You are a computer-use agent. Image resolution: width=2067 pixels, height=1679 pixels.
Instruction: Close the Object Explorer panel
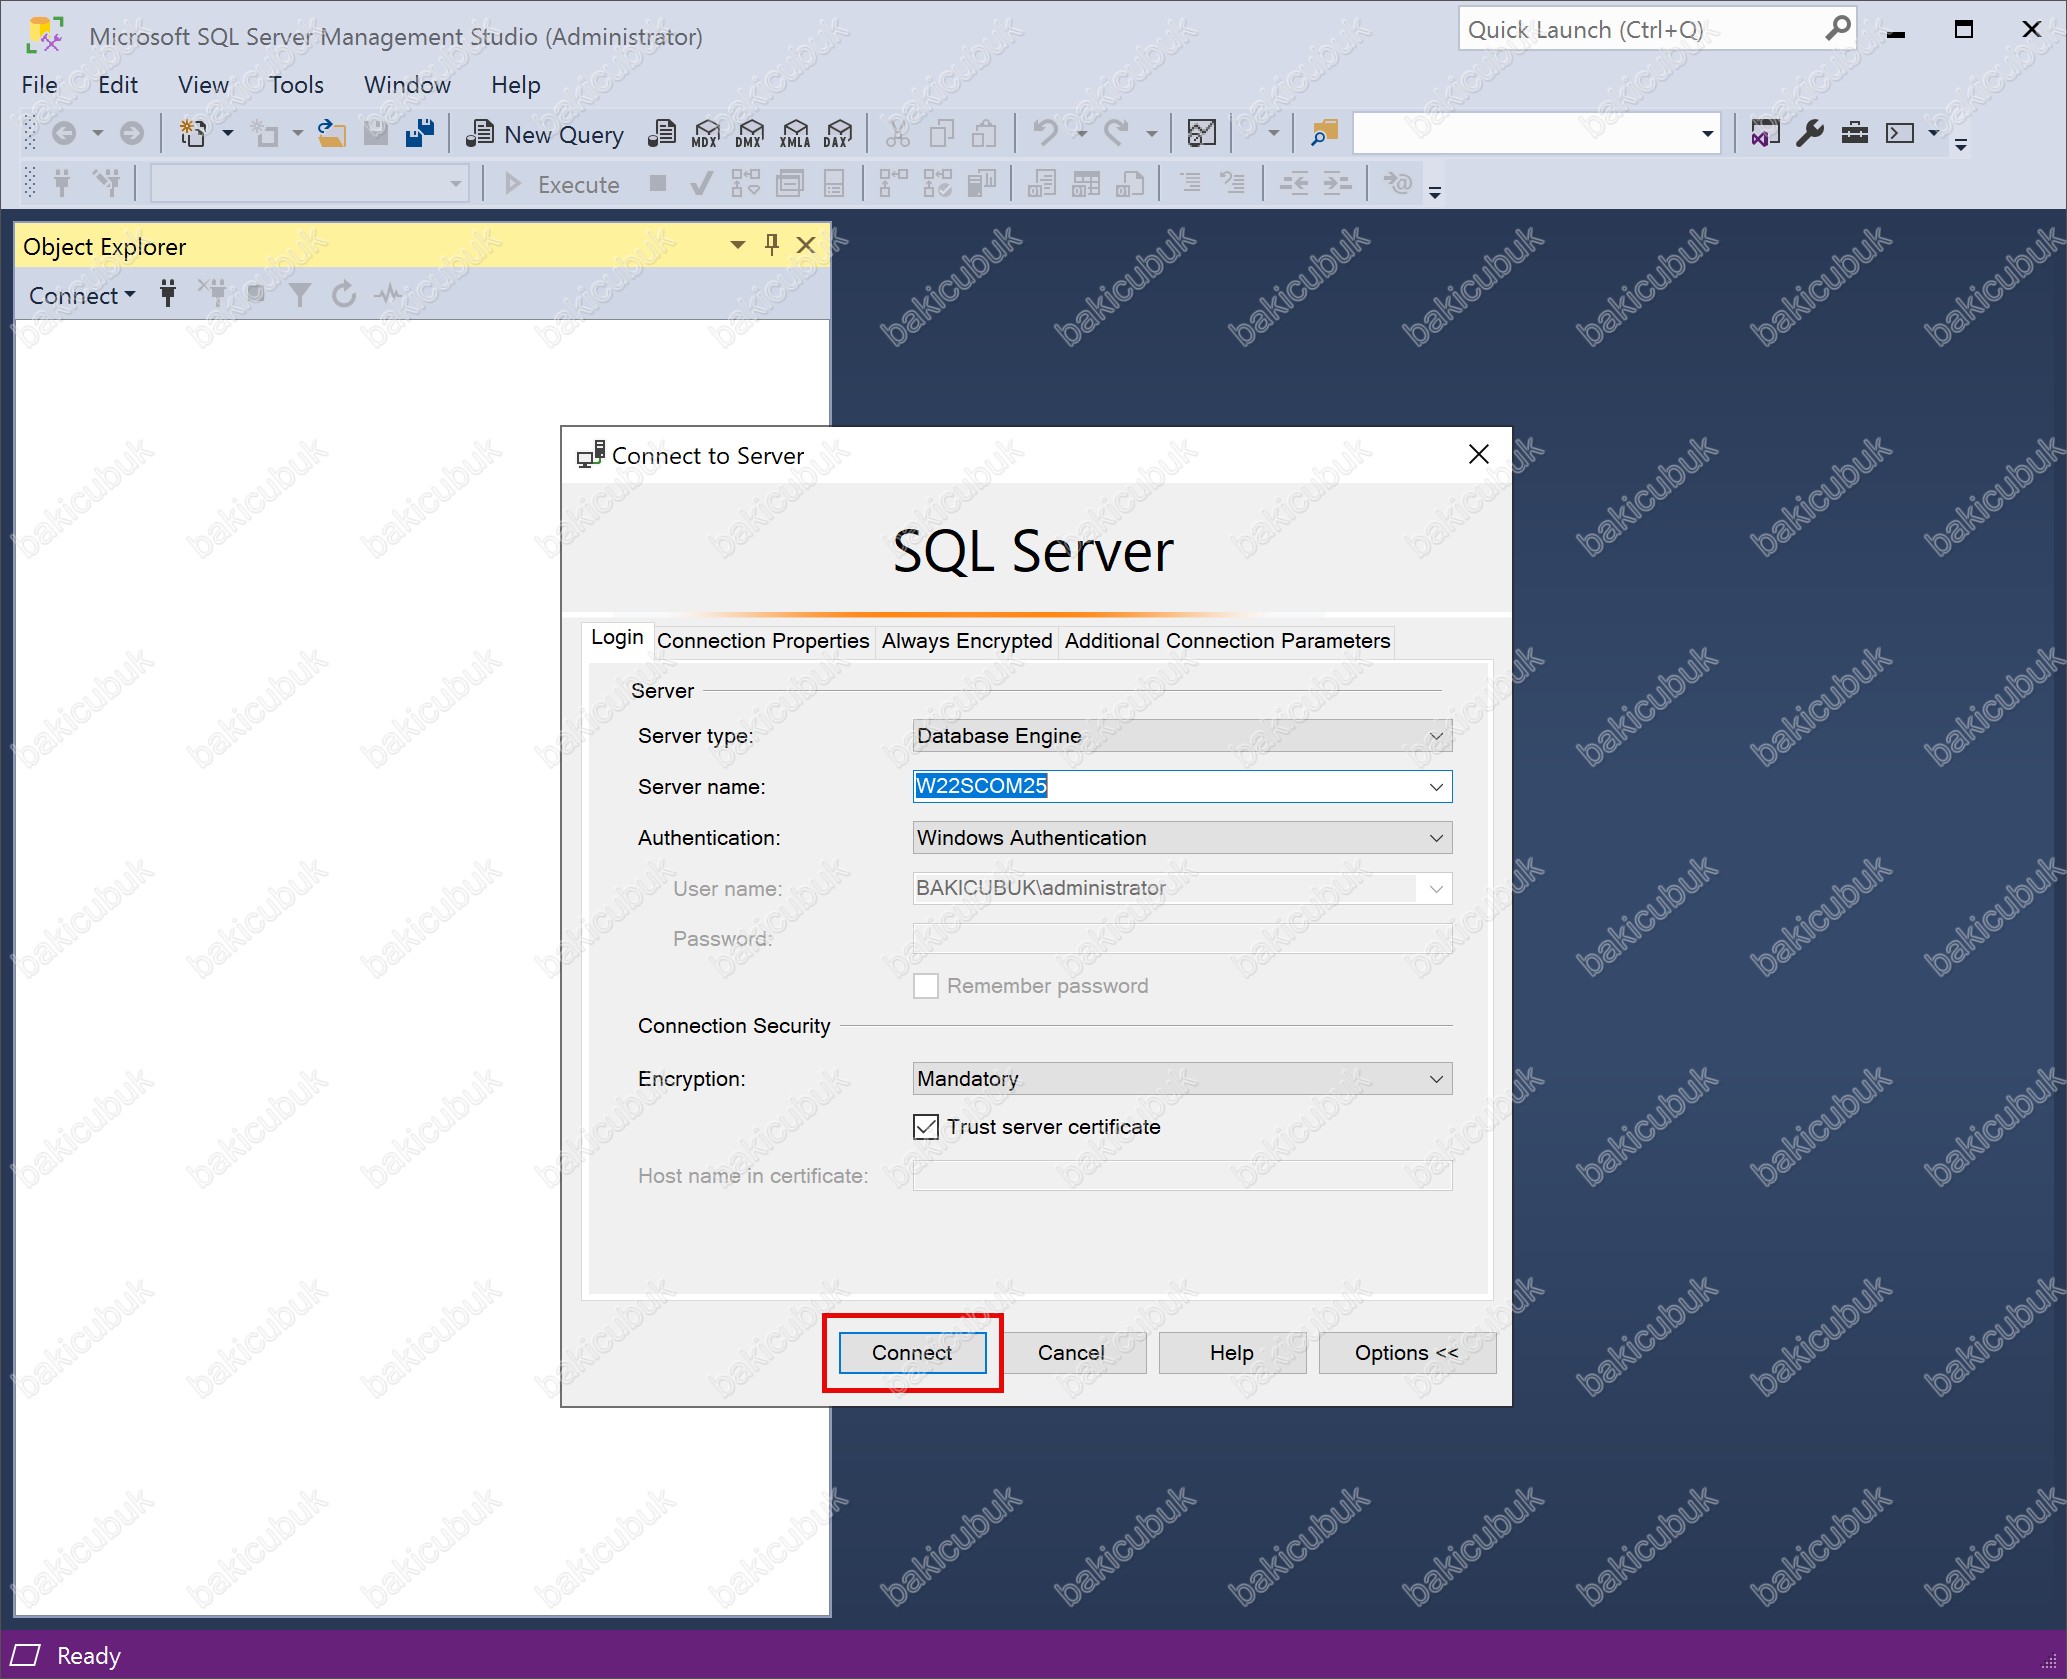tap(806, 245)
